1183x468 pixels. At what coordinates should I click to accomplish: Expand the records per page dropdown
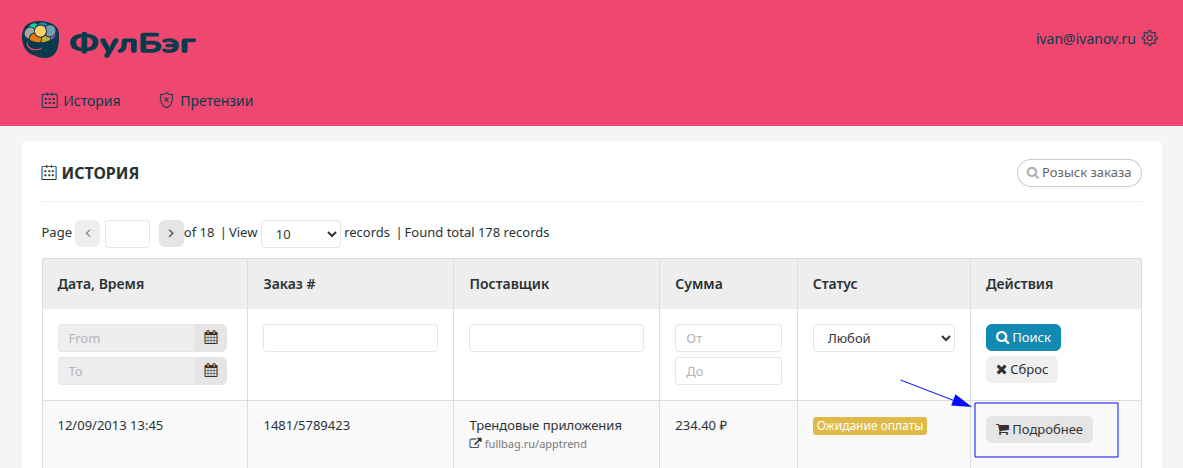[300, 234]
